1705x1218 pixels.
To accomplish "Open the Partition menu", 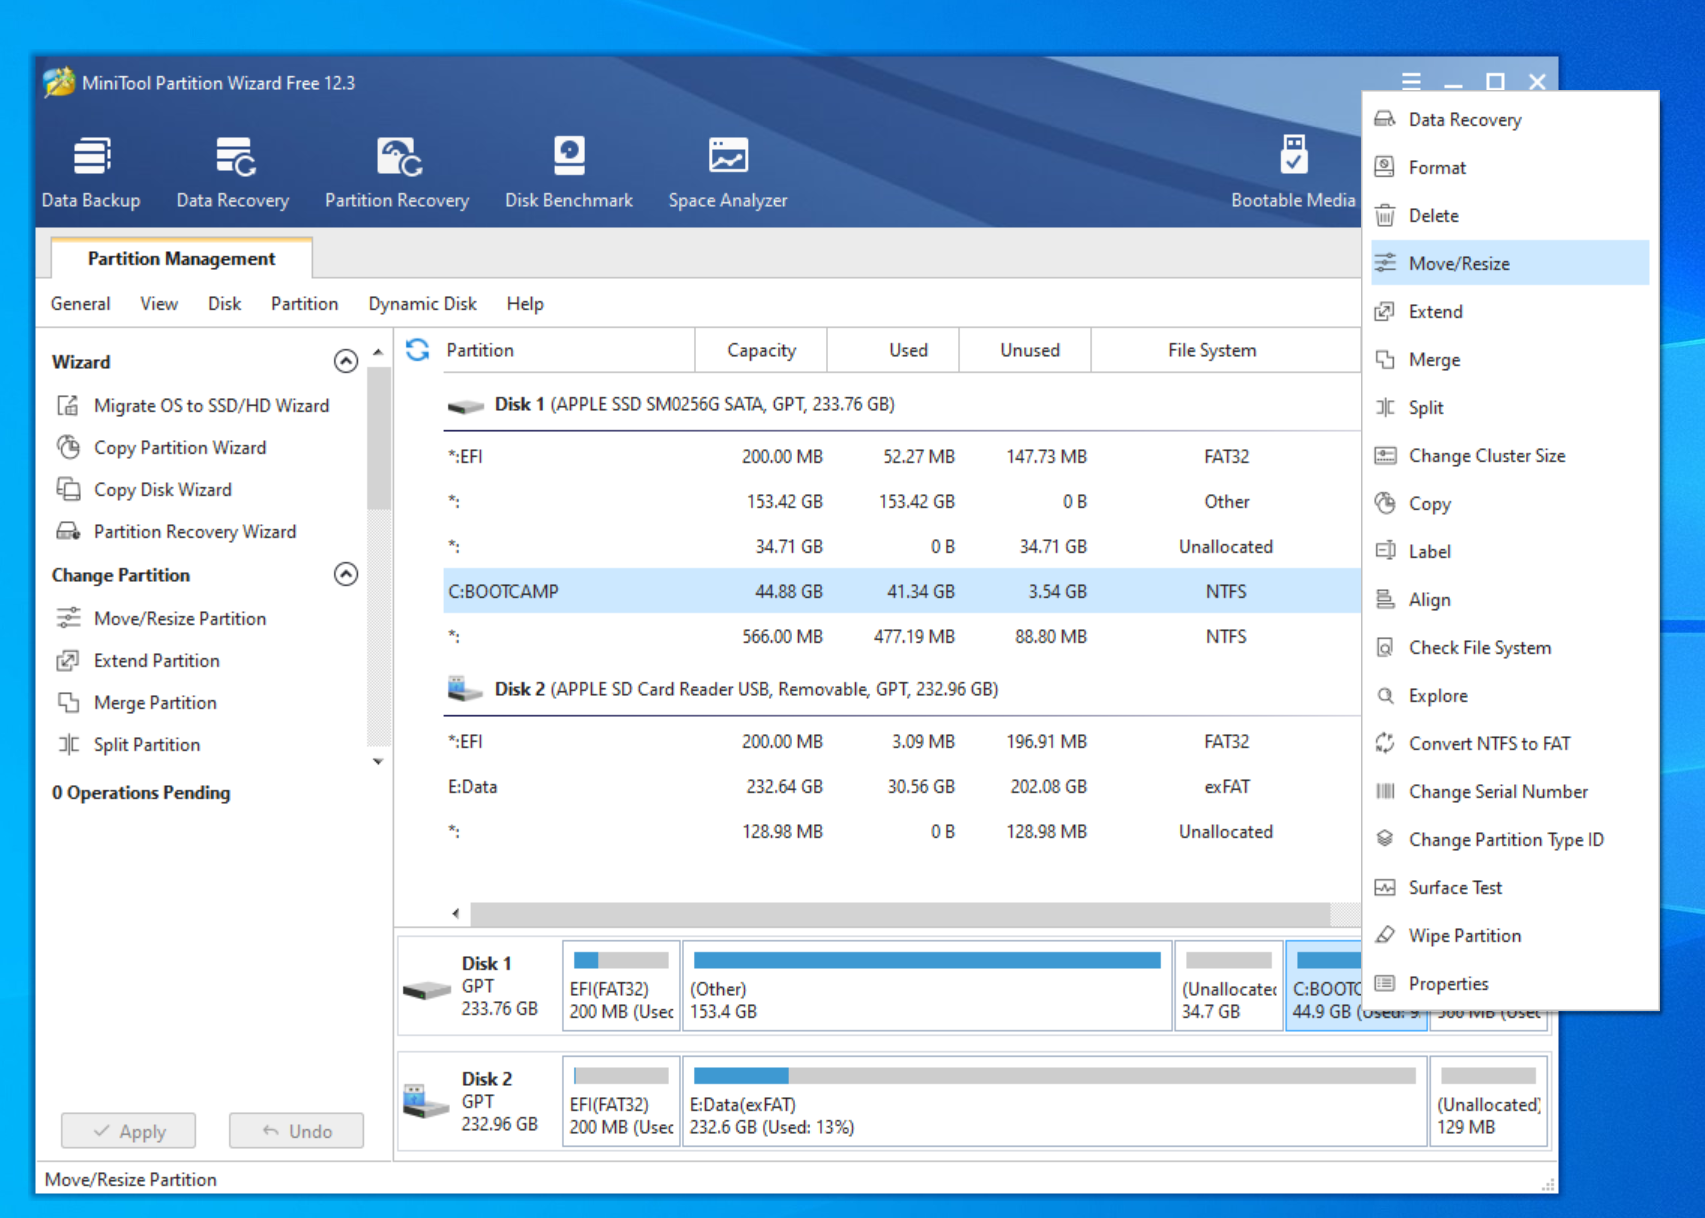I will point(304,304).
